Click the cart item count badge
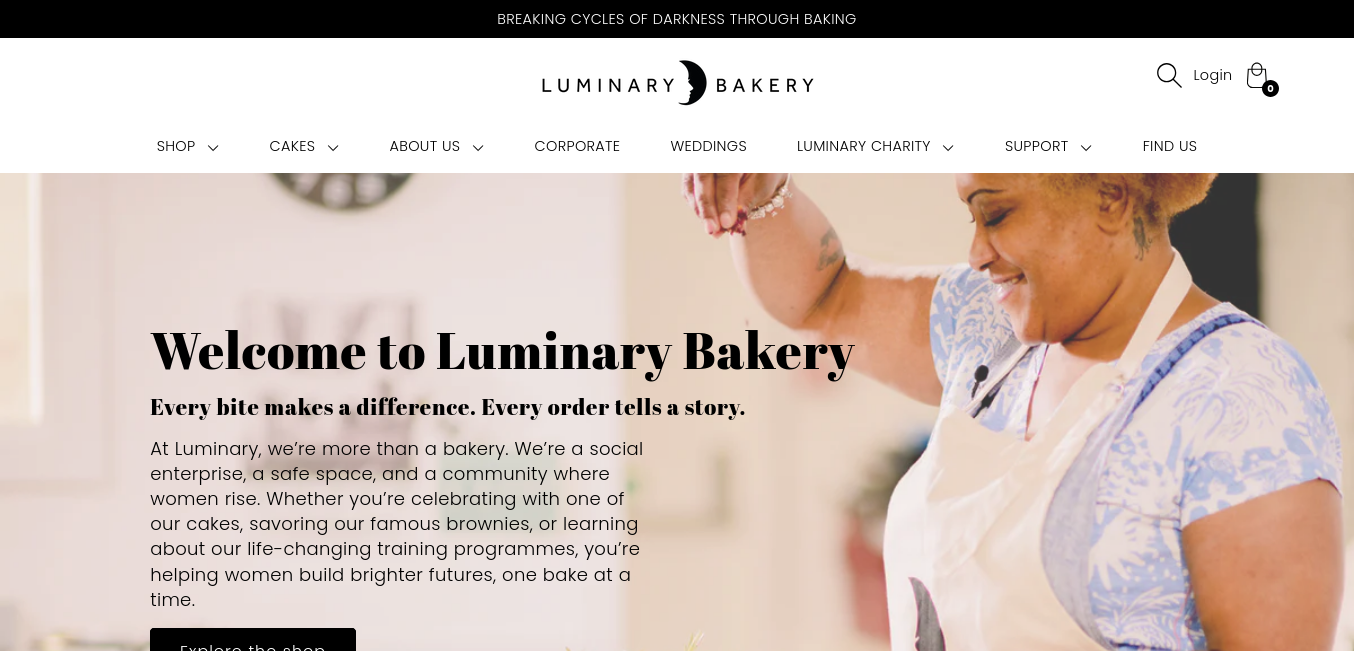 click(1270, 88)
